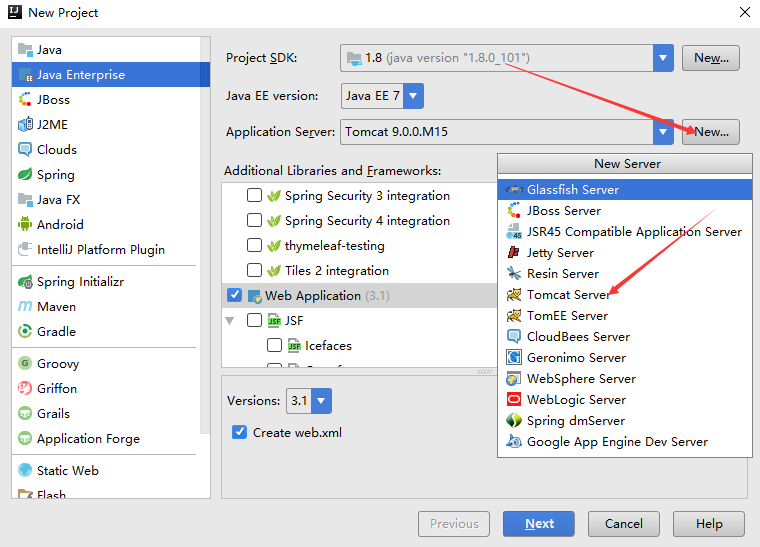Open the Java EE version dropdown
The height and width of the screenshot is (547, 760).
[413, 96]
